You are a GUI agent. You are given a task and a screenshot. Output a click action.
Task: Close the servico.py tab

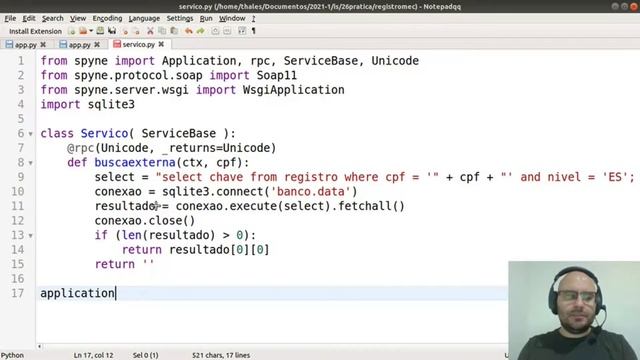[x=161, y=44]
